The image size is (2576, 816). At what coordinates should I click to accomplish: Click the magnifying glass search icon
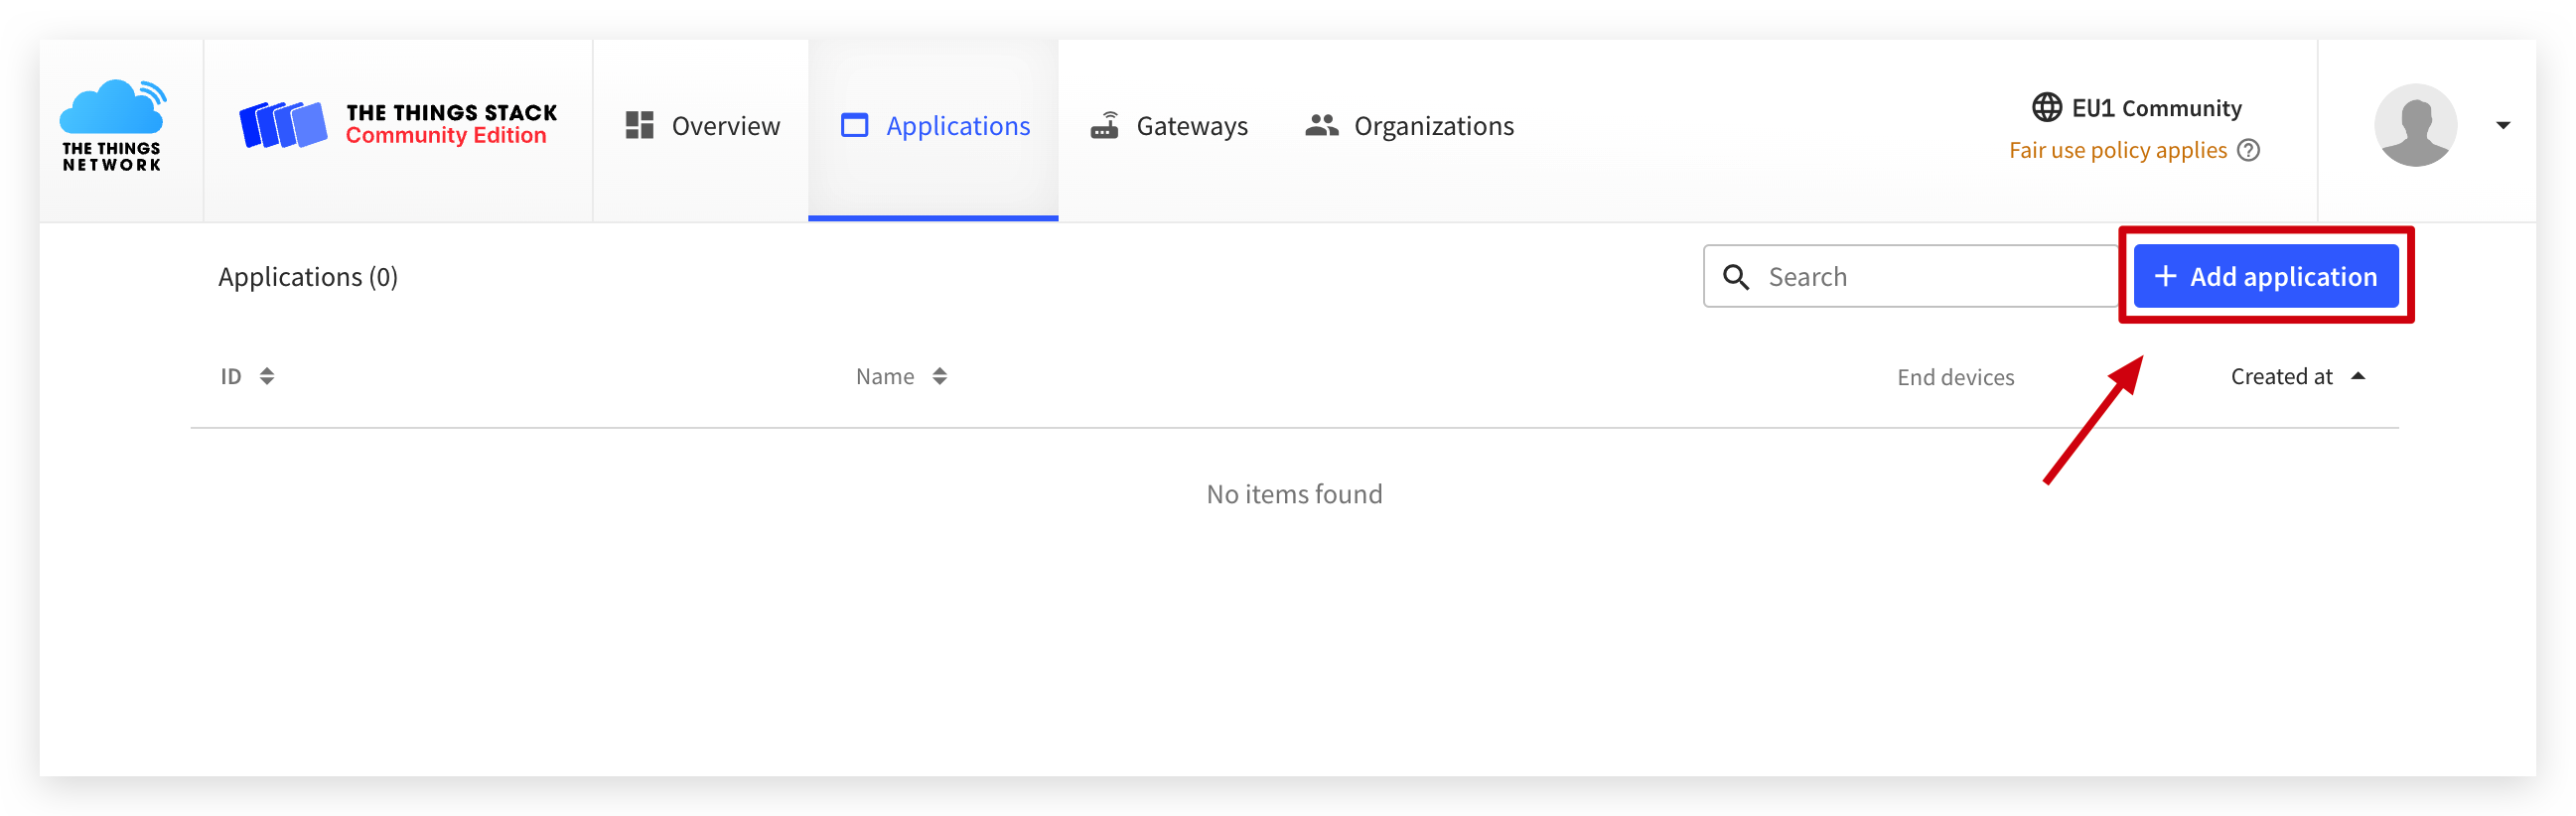click(x=1736, y=277)
